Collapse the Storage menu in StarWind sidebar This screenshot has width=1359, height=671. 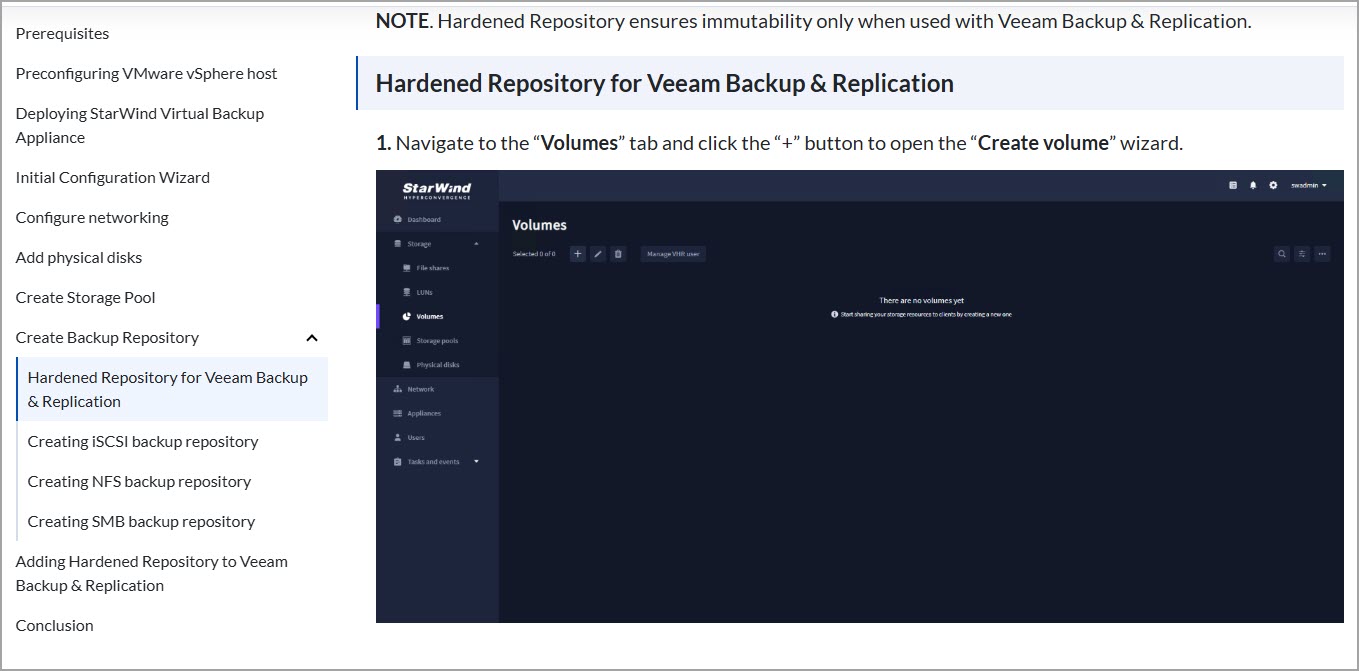point(476,244)
